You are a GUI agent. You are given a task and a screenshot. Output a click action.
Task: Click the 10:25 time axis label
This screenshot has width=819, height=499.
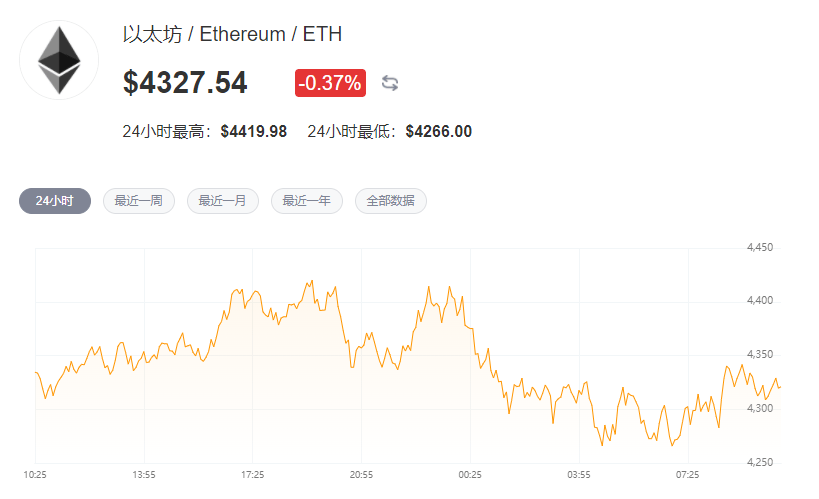point(36,473)
